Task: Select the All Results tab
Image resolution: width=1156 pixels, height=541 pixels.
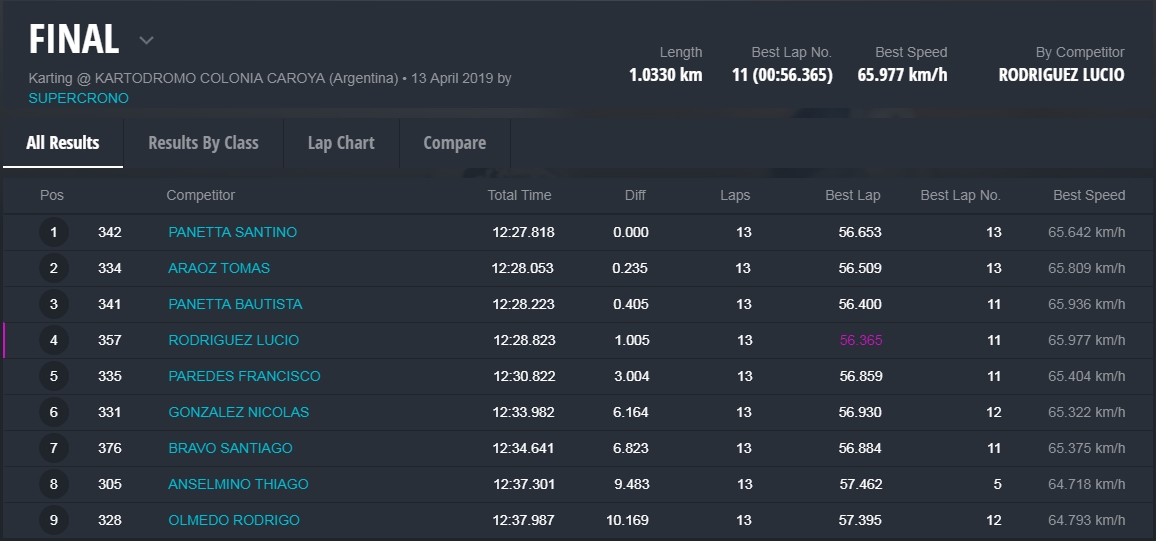Action: tap(63, 143)
